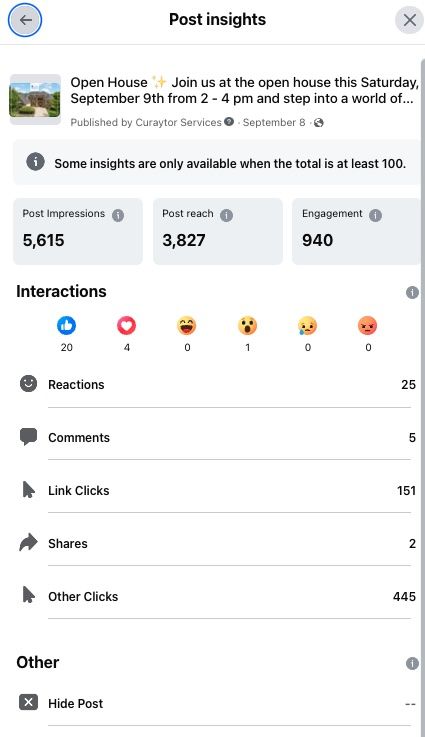This screenshot has height=737, width=425.
Task: Go back using the arrow button
Action: [25, 20]
